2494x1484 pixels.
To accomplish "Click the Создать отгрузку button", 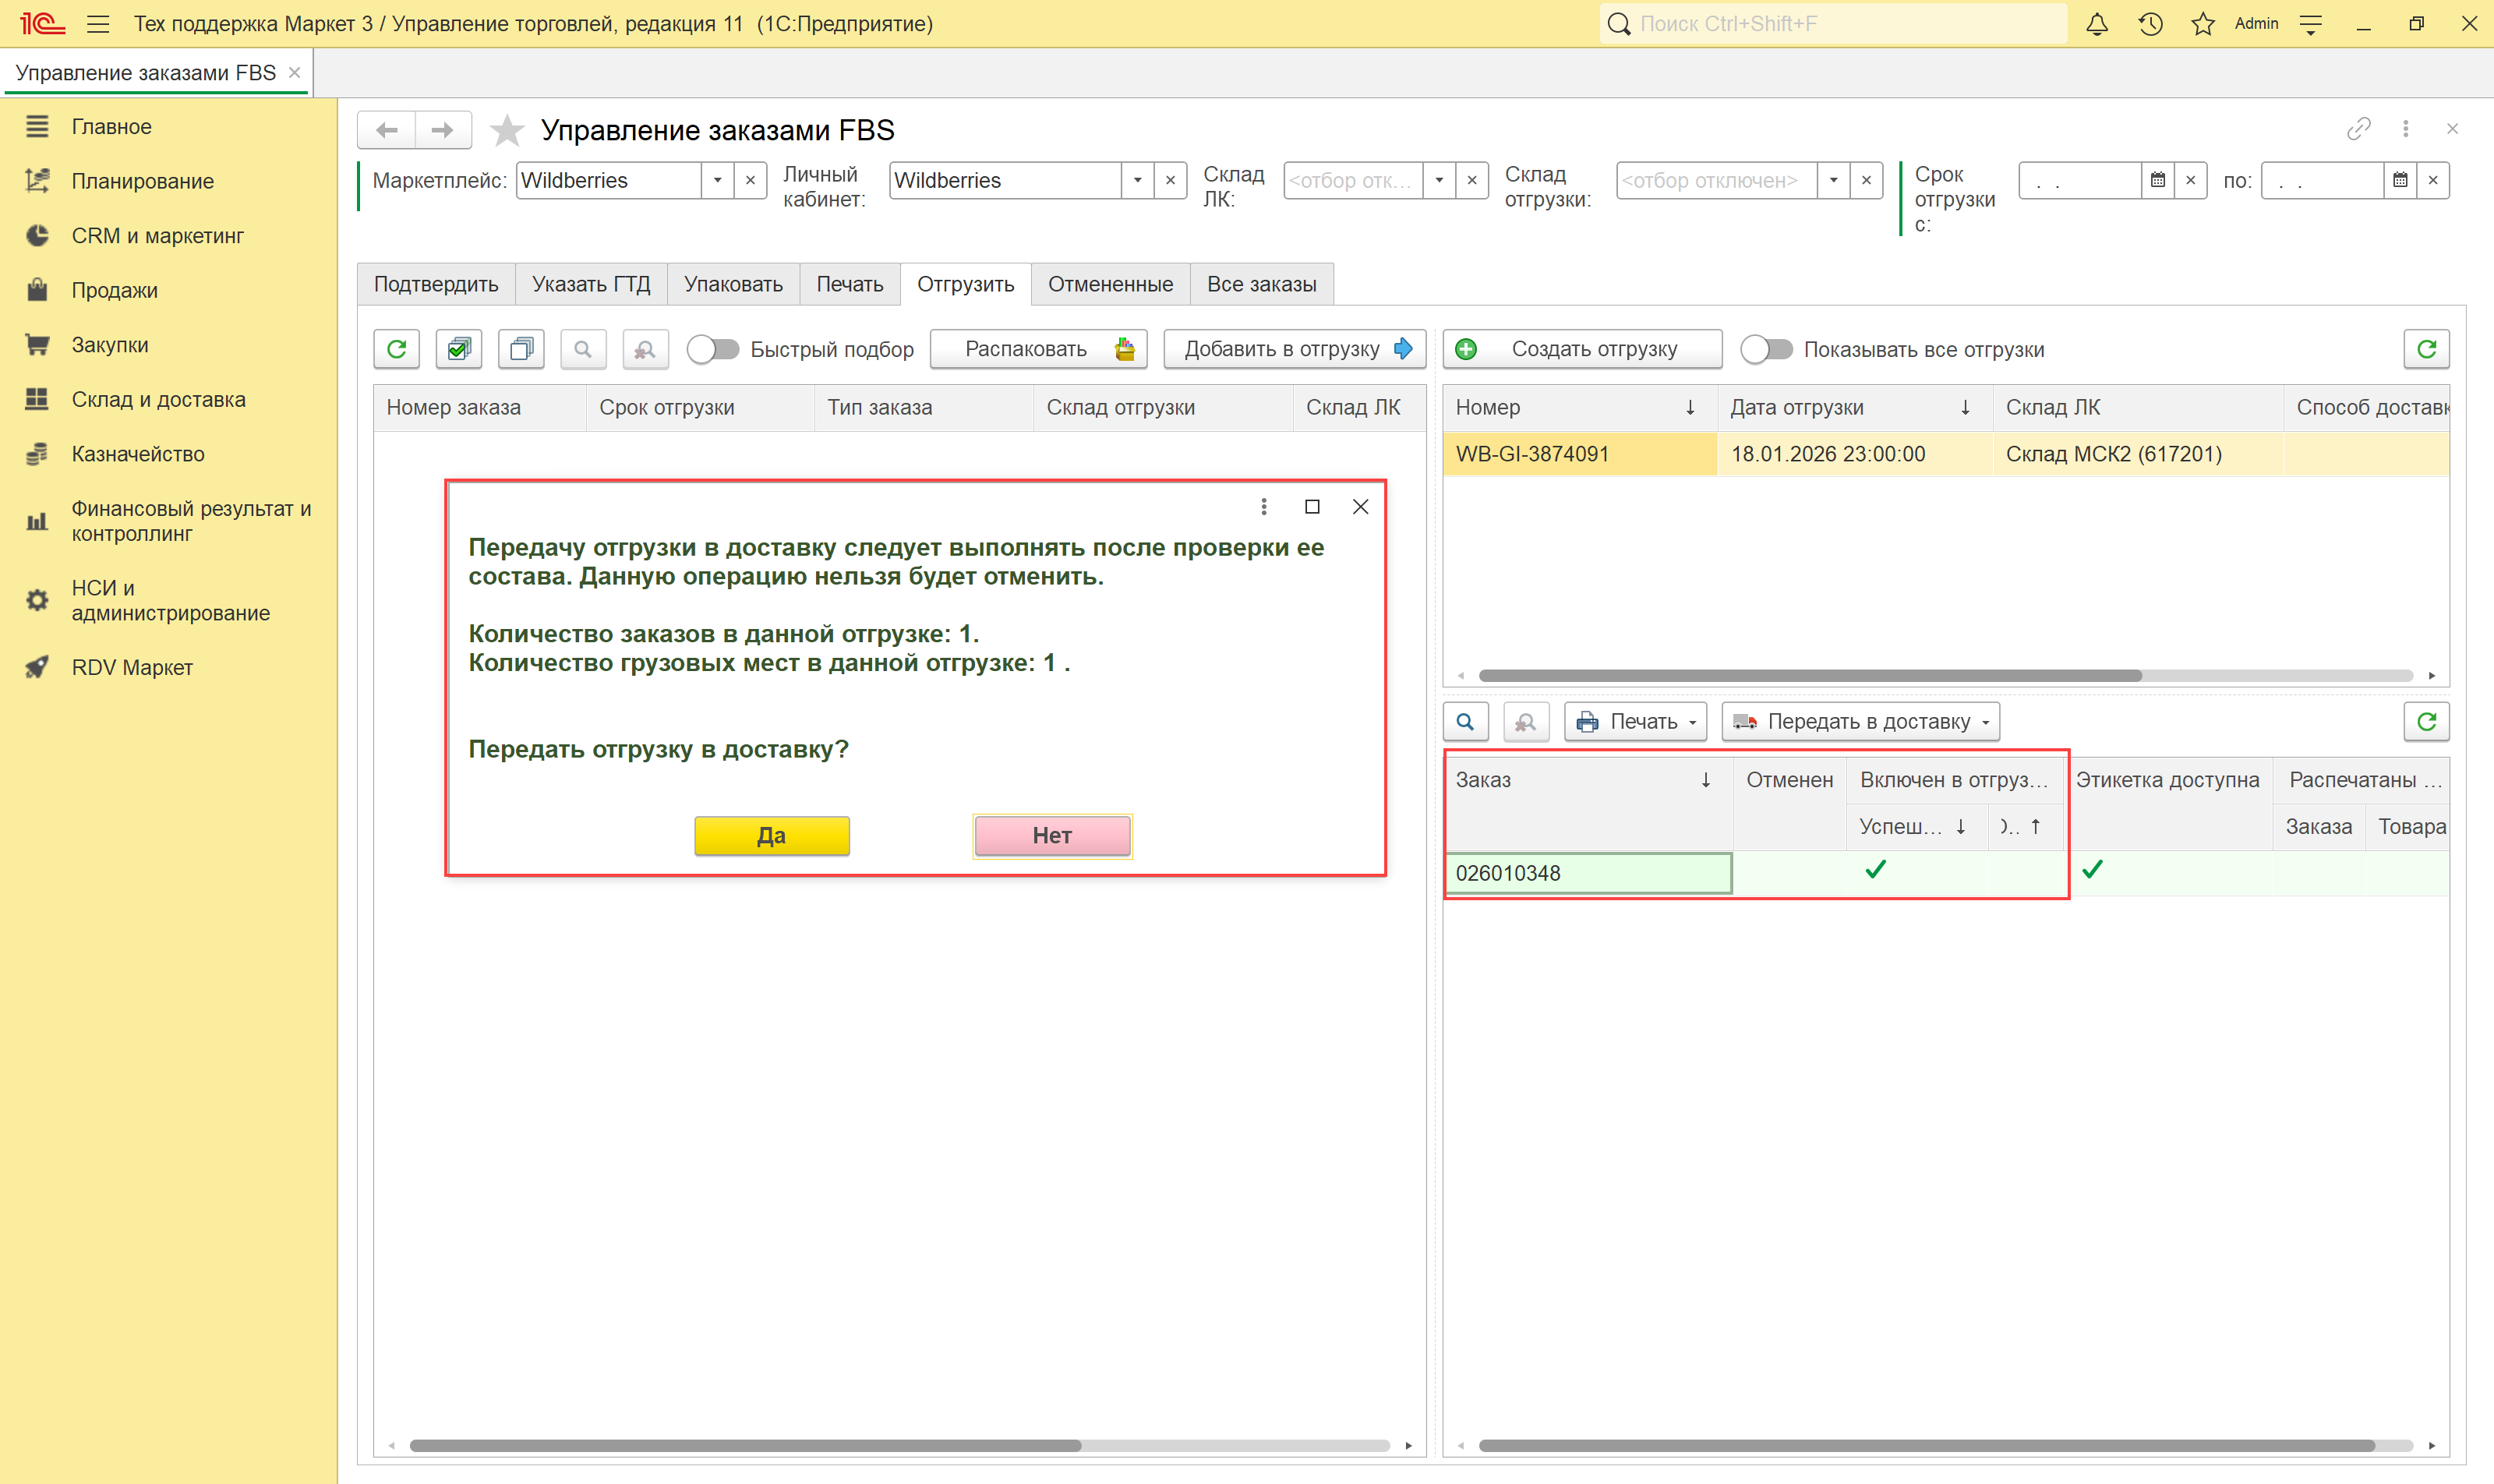I will coord(1582,349).
